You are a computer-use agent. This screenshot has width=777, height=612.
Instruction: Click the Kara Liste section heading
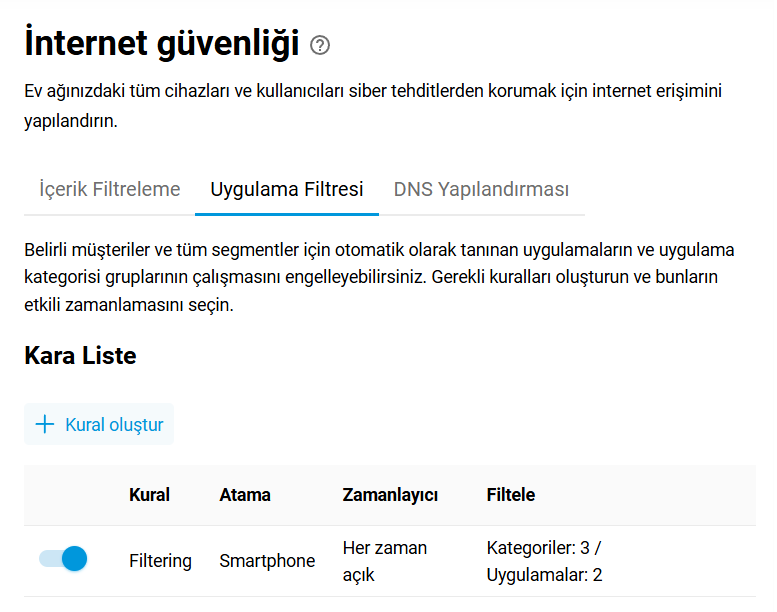(x=80, y=355)
